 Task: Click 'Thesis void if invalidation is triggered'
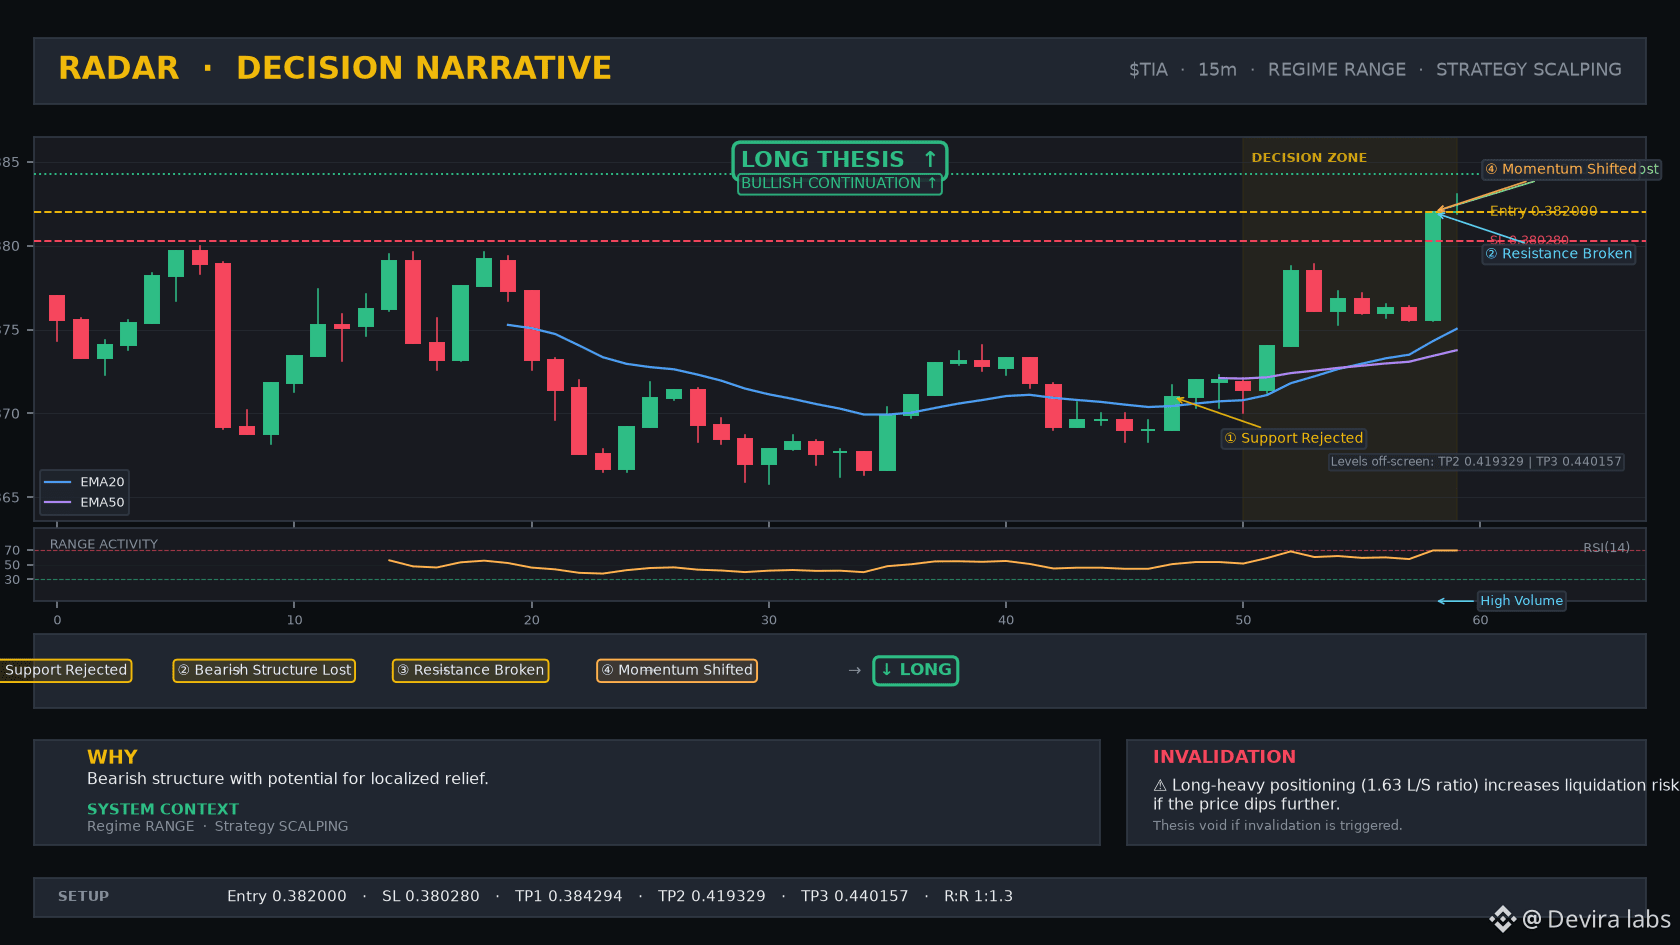[x=1277, y=826]
